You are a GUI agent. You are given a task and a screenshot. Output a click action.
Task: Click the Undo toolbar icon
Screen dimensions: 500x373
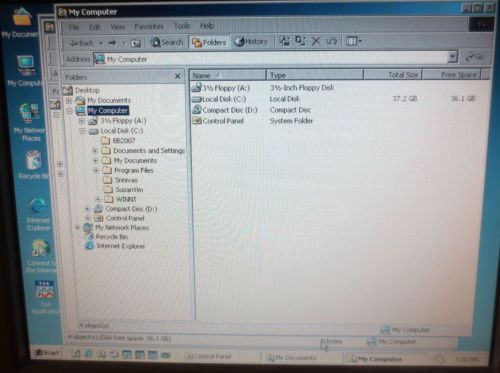pos(331,41)
